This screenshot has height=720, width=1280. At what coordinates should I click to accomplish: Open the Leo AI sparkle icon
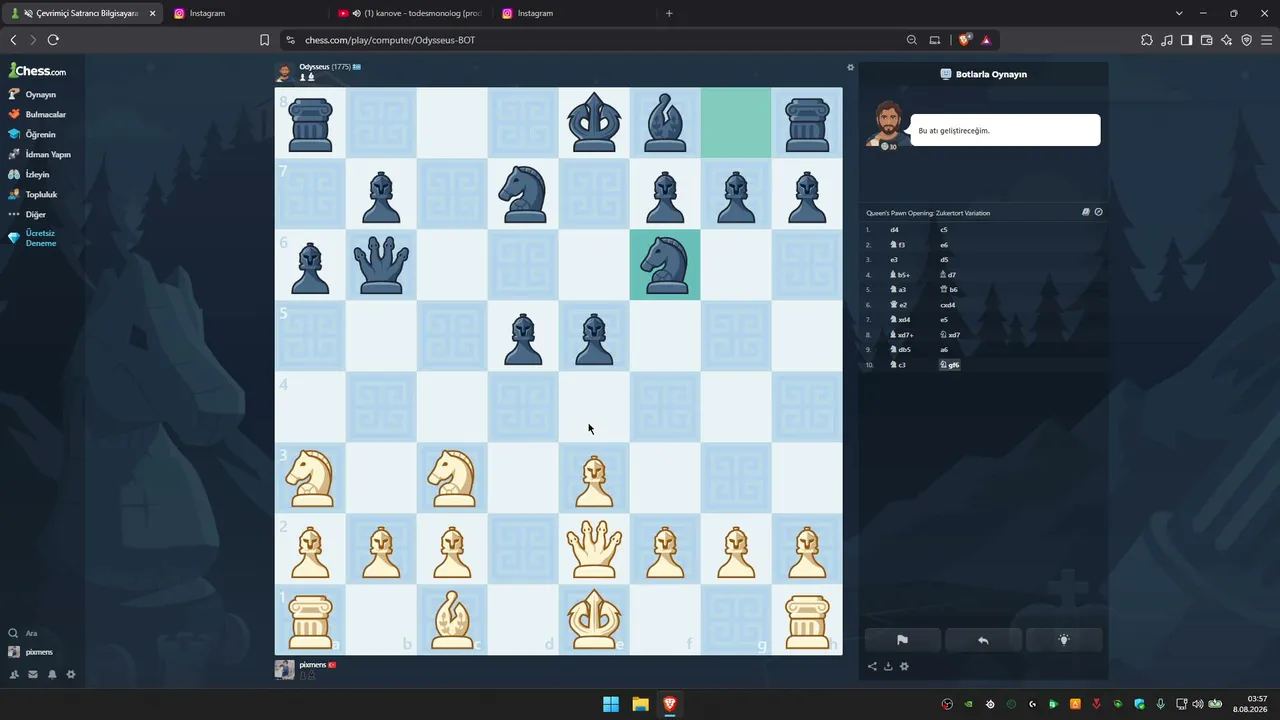[1226, 40]
